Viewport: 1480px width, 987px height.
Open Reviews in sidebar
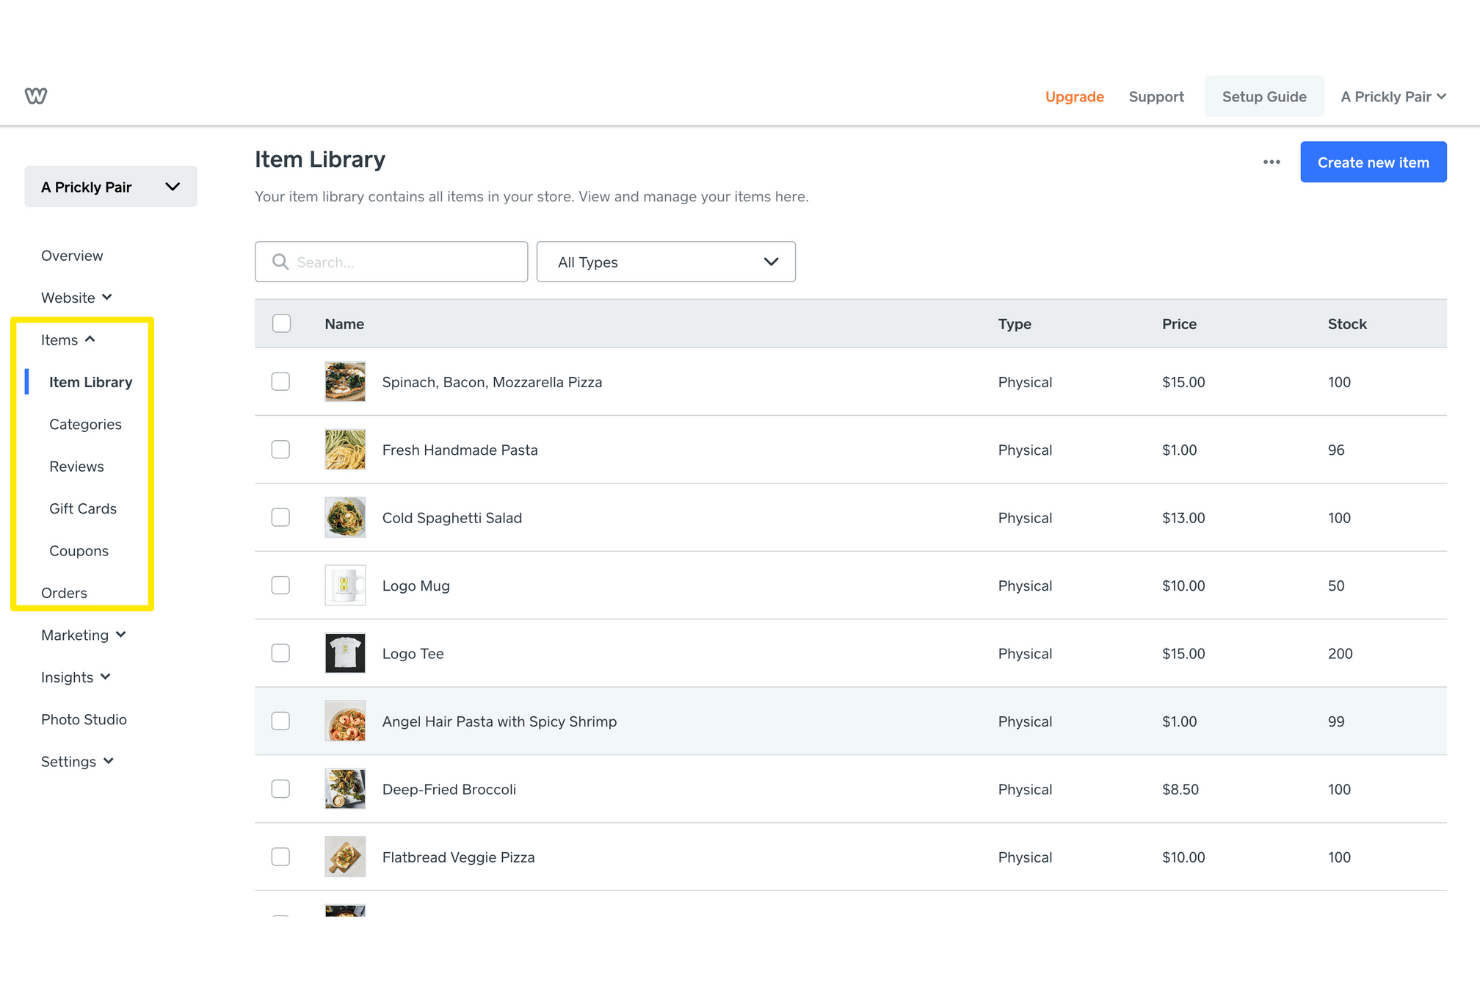pyautogui.click(x=77, y=467)
